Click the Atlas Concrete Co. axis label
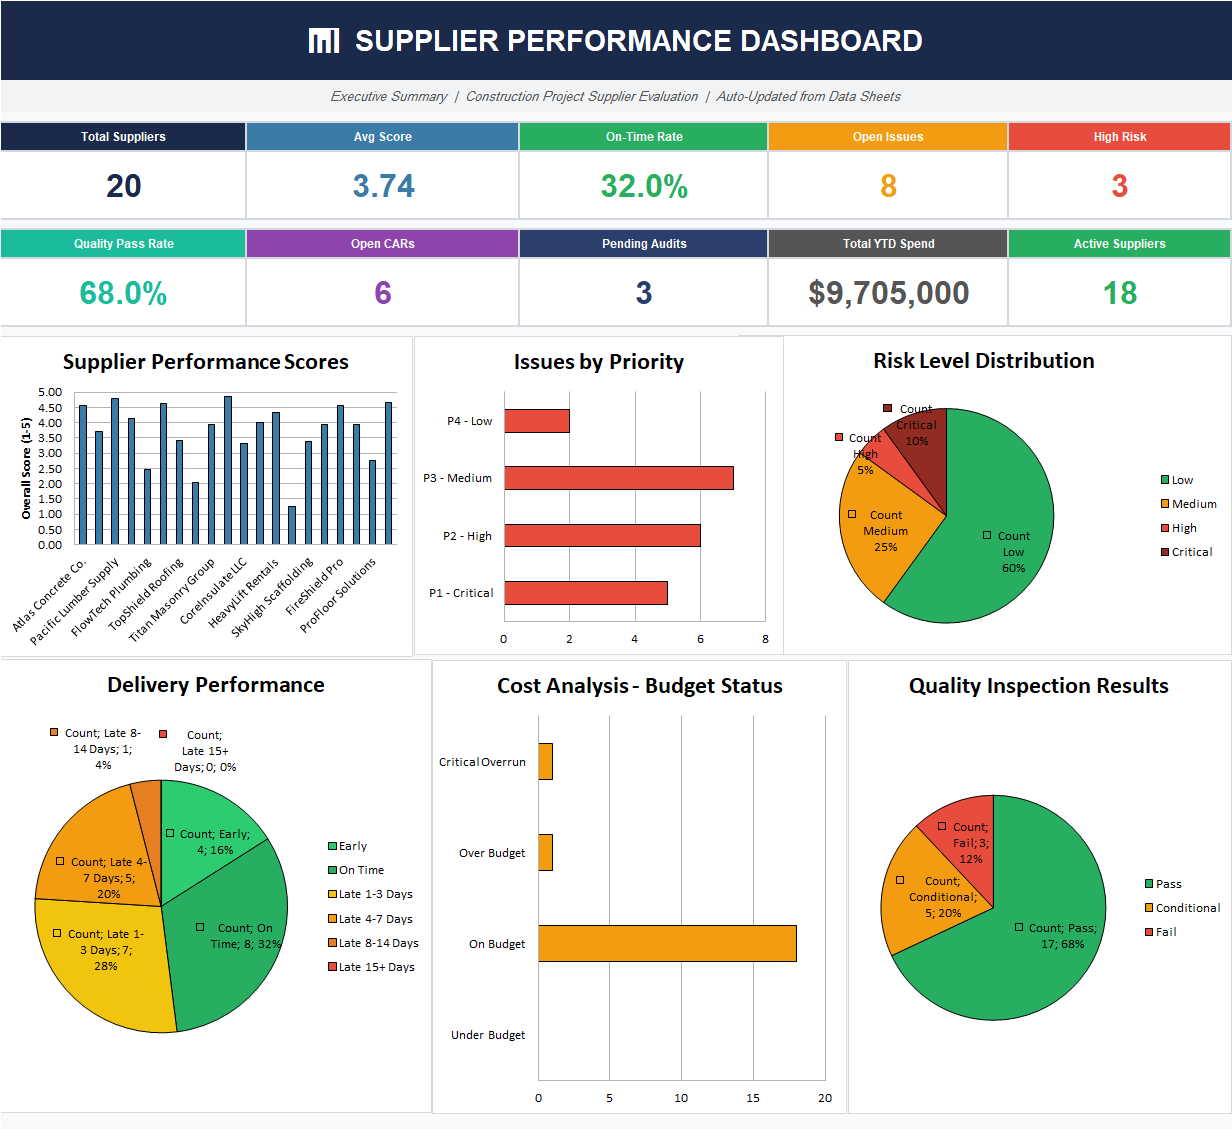This screenshot has height=1129, width=1232. click(x=50, y=595)
